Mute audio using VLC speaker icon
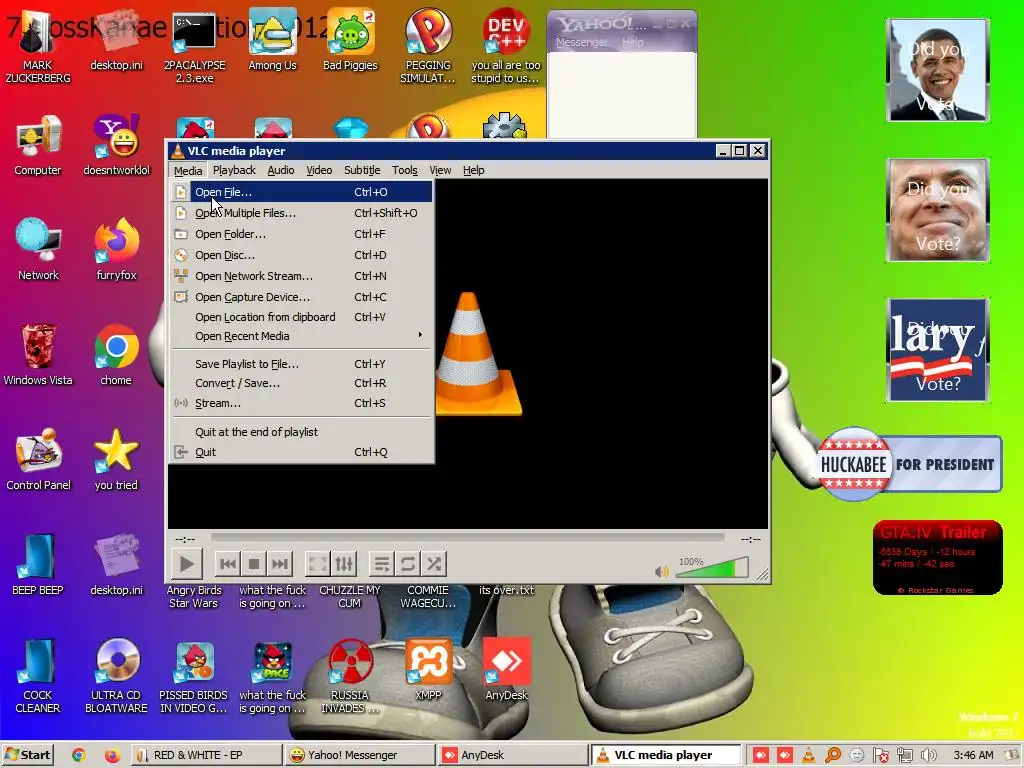 (662, 571)
